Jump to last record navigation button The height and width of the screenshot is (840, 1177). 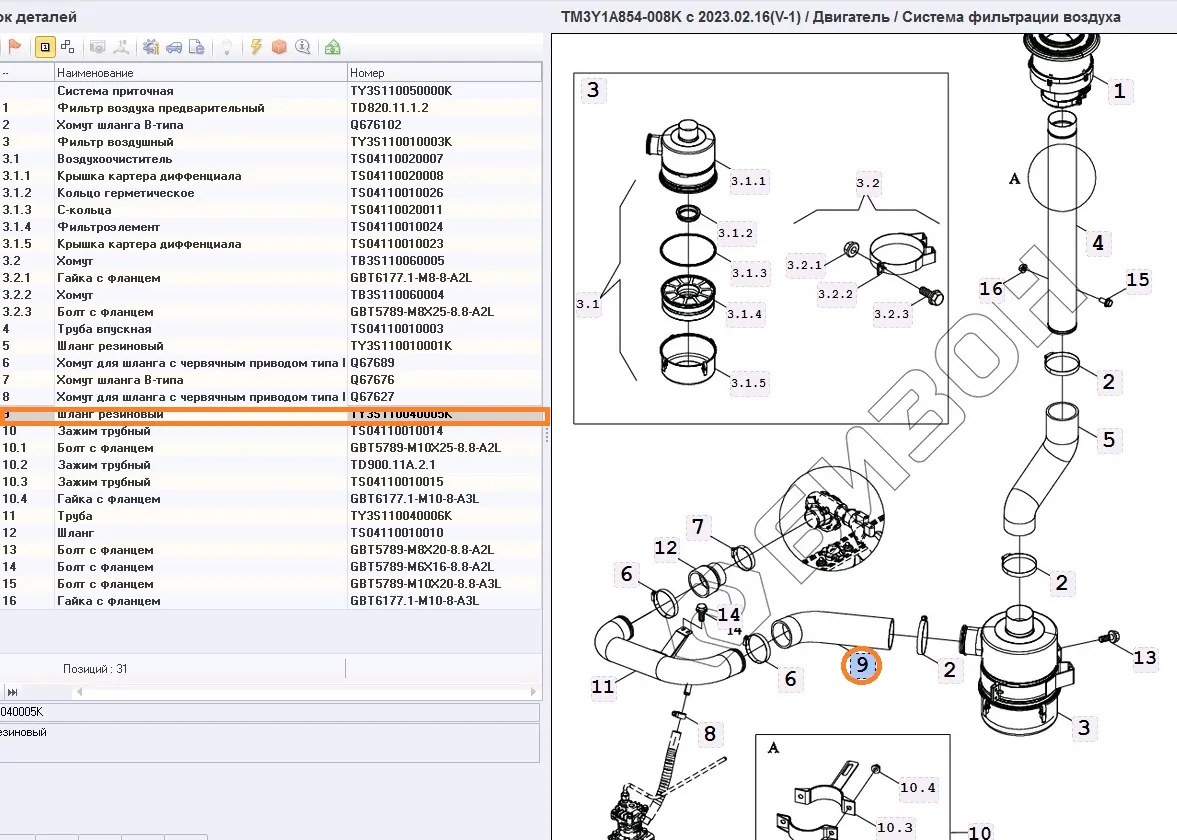pos(13,692)
